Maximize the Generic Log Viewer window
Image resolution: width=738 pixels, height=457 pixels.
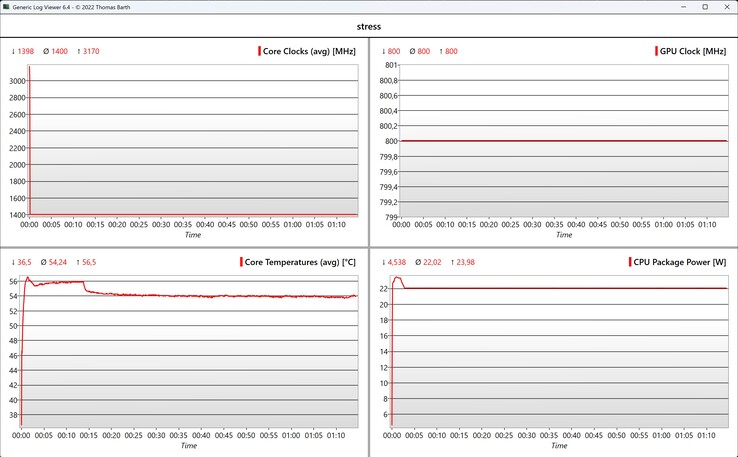click(x=705, y=7)
